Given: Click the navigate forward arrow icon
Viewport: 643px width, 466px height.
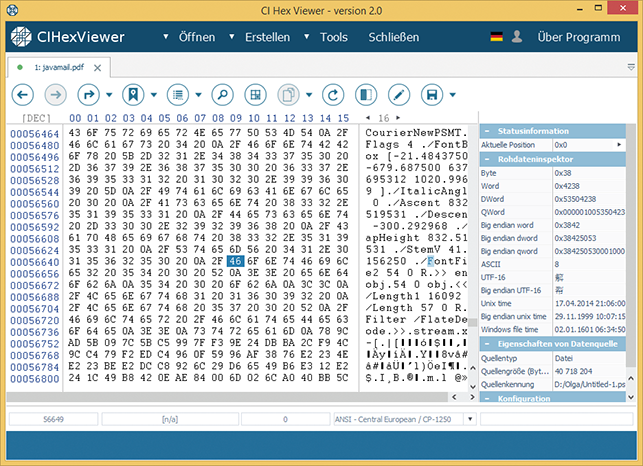Looking at the screenshot, I should point(55,95).
